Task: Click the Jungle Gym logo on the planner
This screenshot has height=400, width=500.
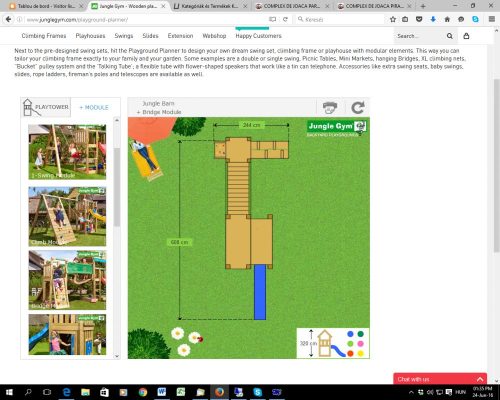Action: pyautogui.click(x=337, y=128)
